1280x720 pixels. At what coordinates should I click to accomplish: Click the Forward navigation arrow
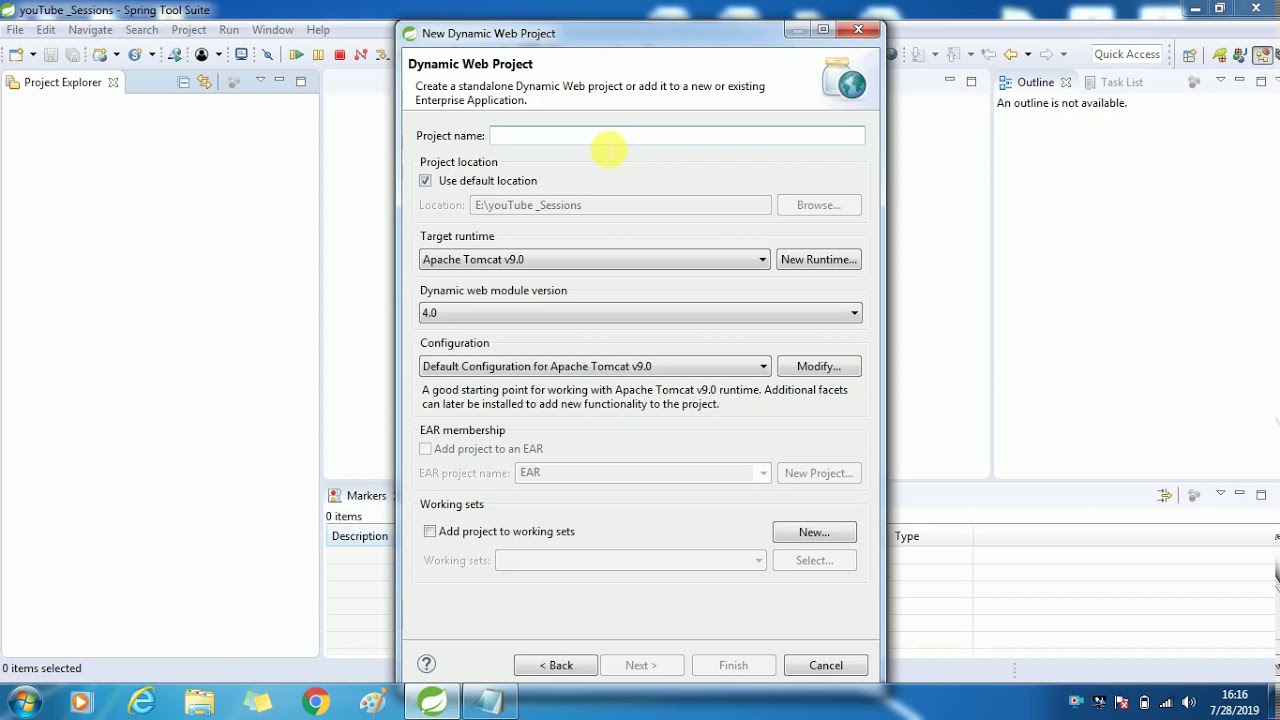coord(1046,55)
